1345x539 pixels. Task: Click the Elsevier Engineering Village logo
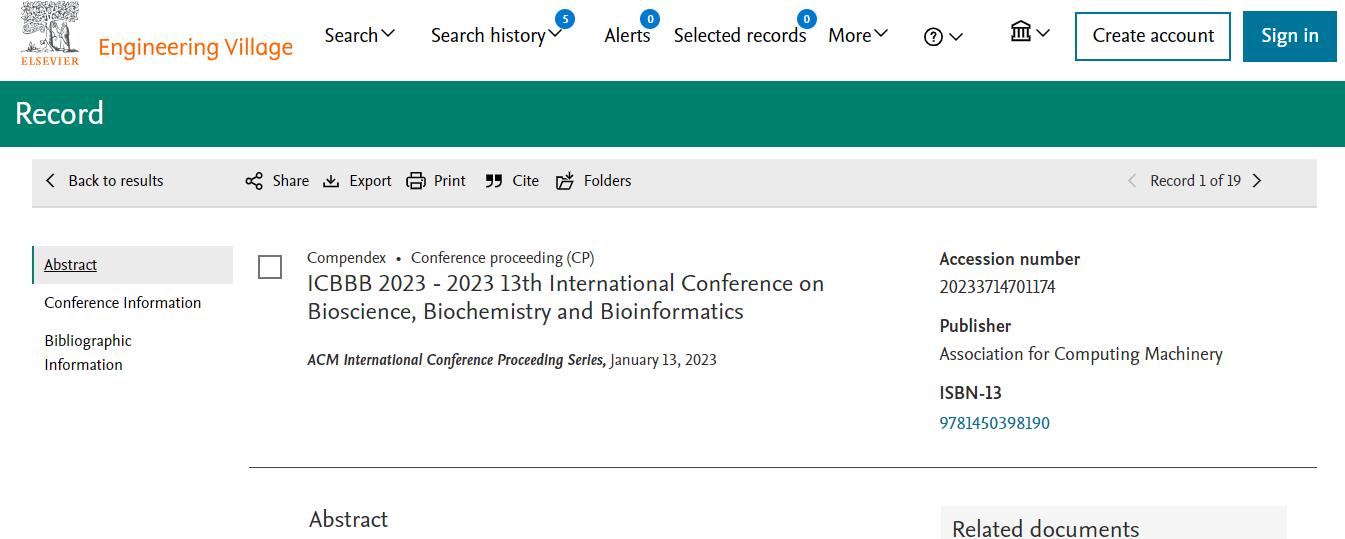157,35
